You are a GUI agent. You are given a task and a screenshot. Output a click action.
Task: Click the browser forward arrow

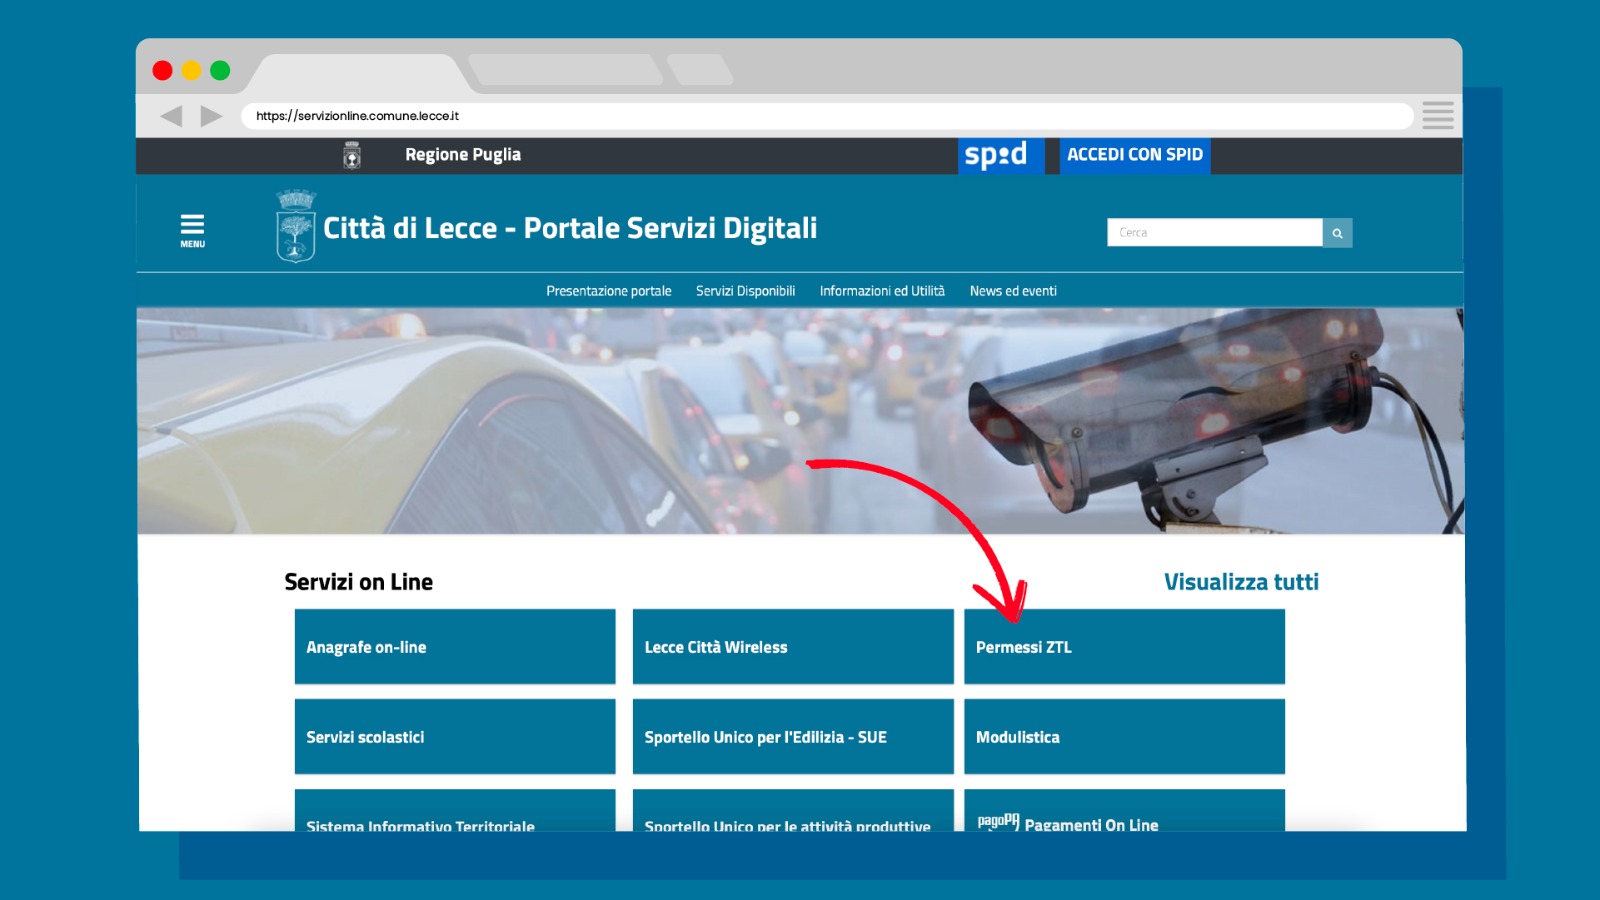tap(211, 116)
